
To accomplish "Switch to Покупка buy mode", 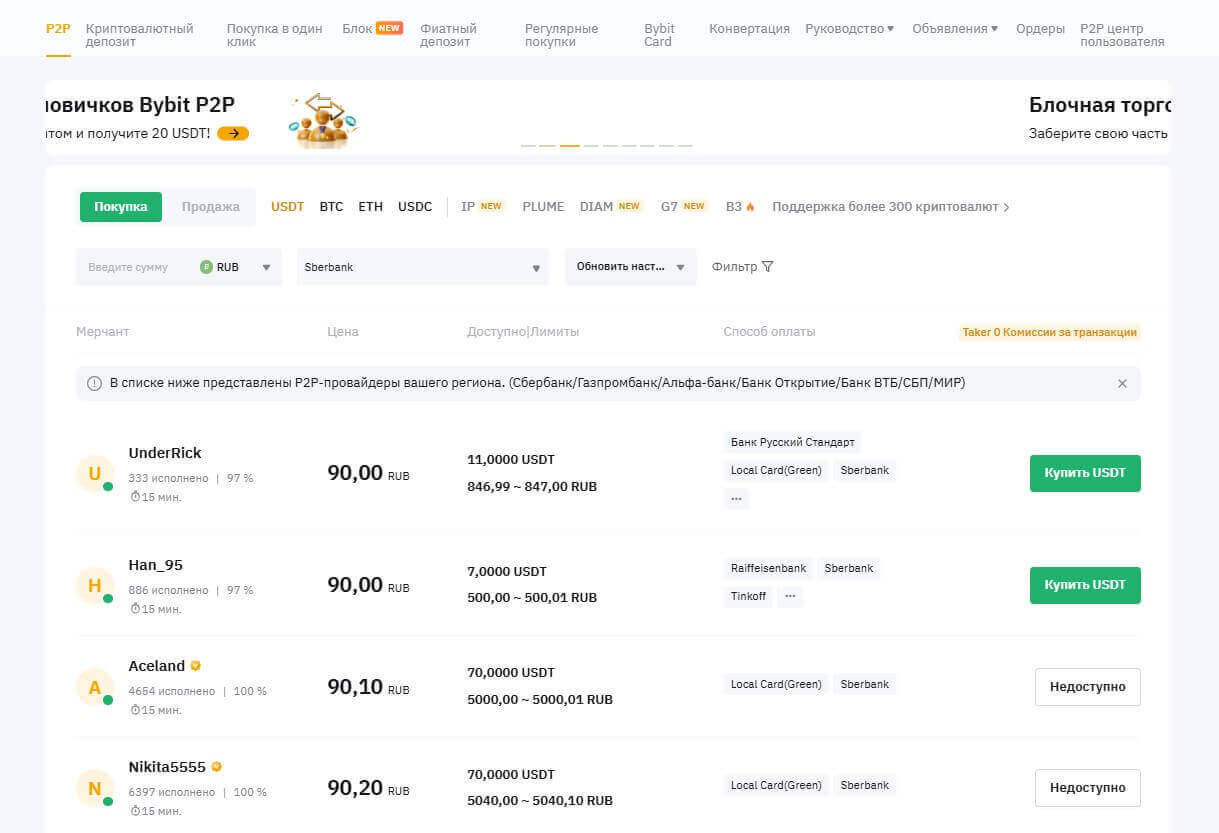I will (121, 207).
